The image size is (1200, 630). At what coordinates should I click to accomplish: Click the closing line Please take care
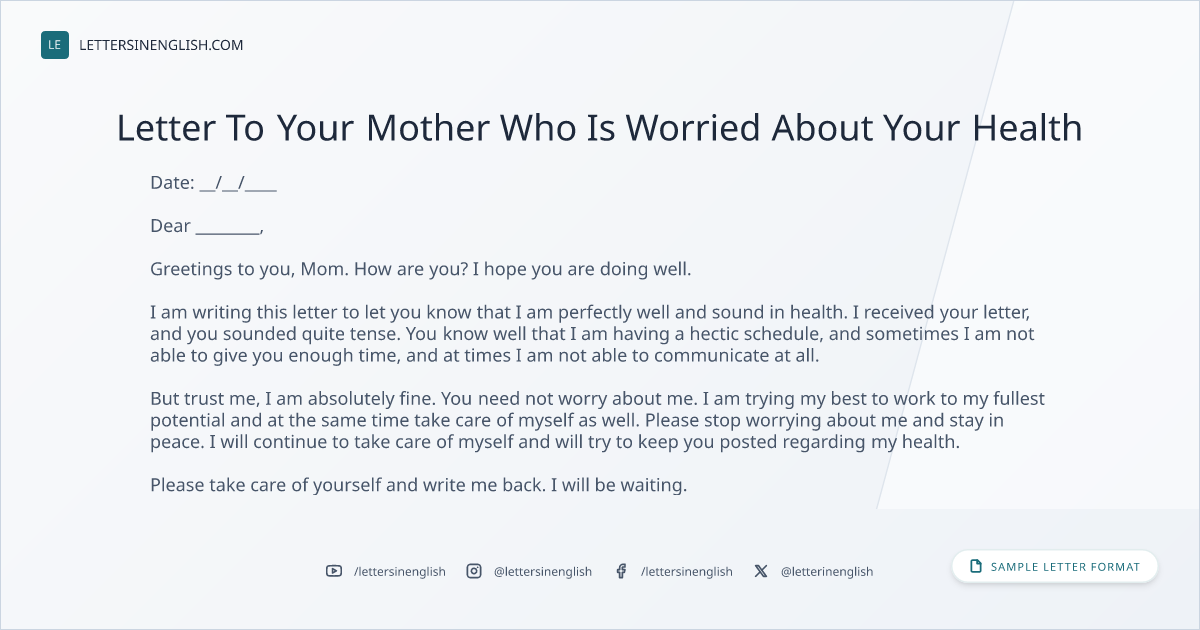tap(419, 486)
